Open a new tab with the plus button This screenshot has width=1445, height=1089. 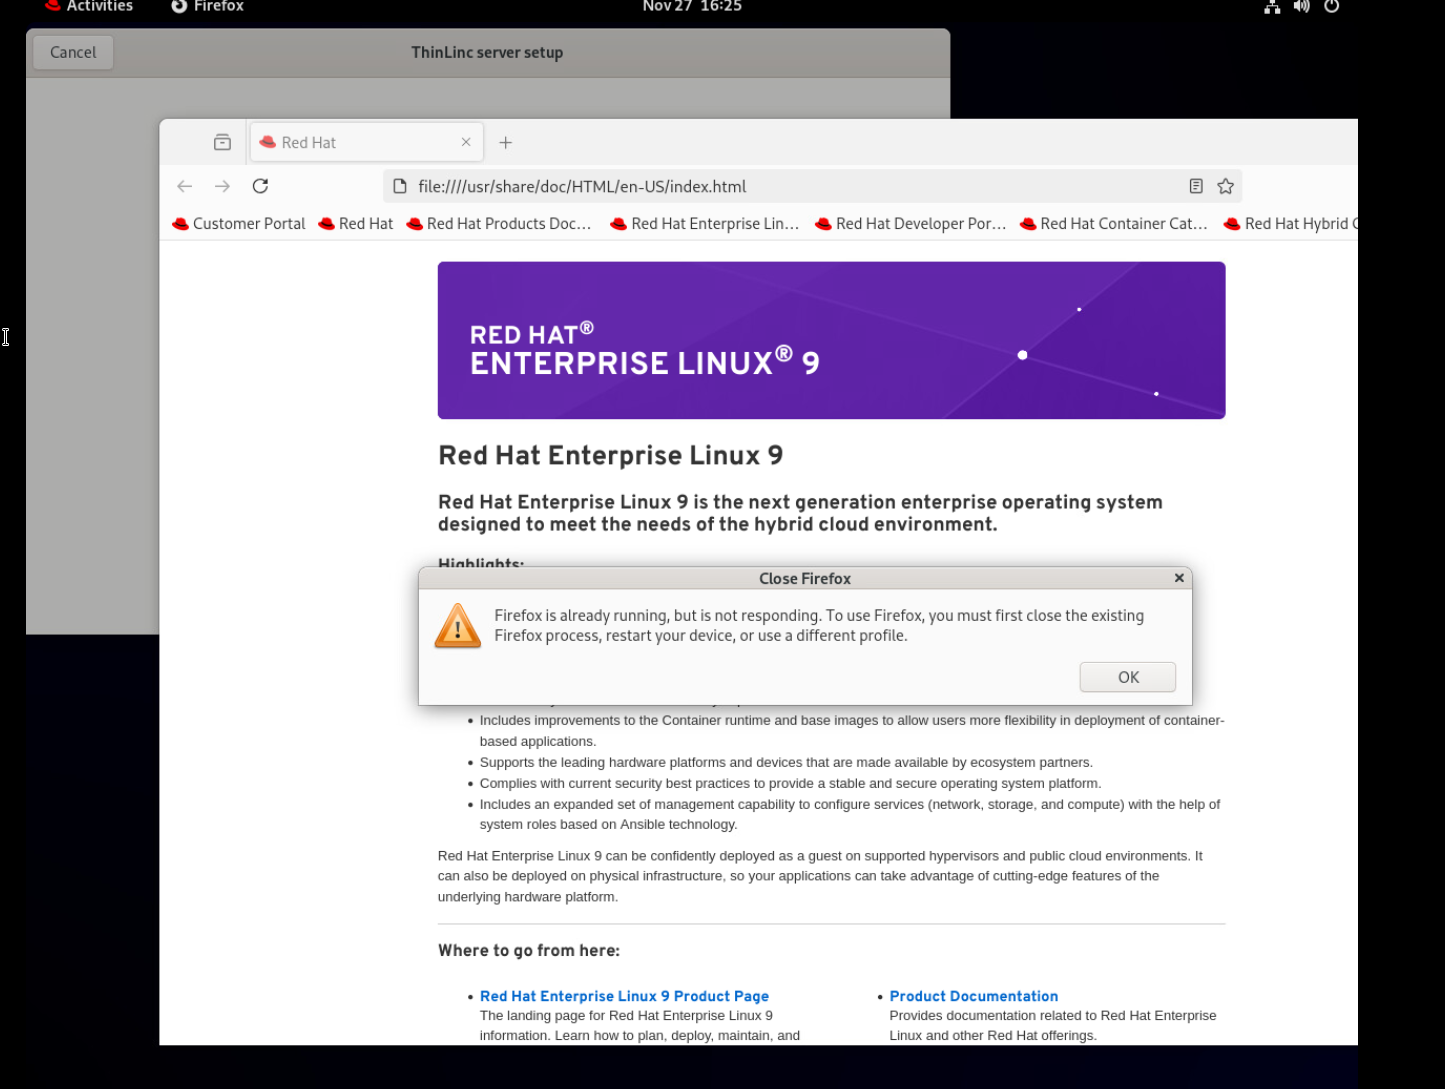(x=506, y=142)
